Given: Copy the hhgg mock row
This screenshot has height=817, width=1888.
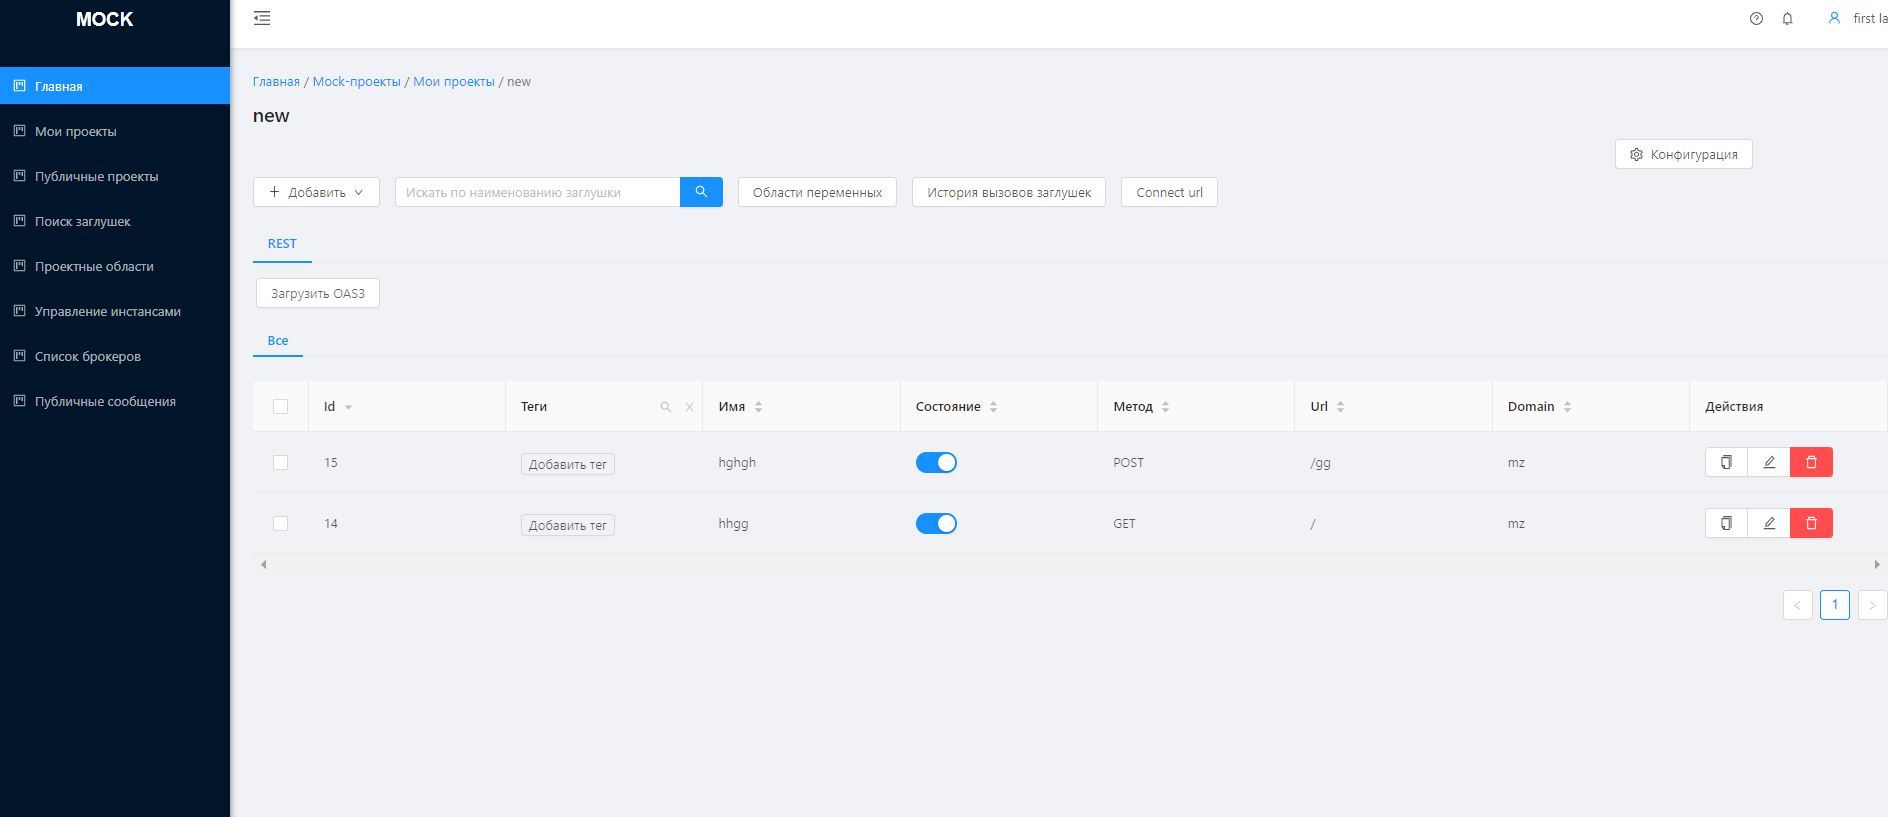Looking at the screenshot, I should click(x=1726, y=523).
